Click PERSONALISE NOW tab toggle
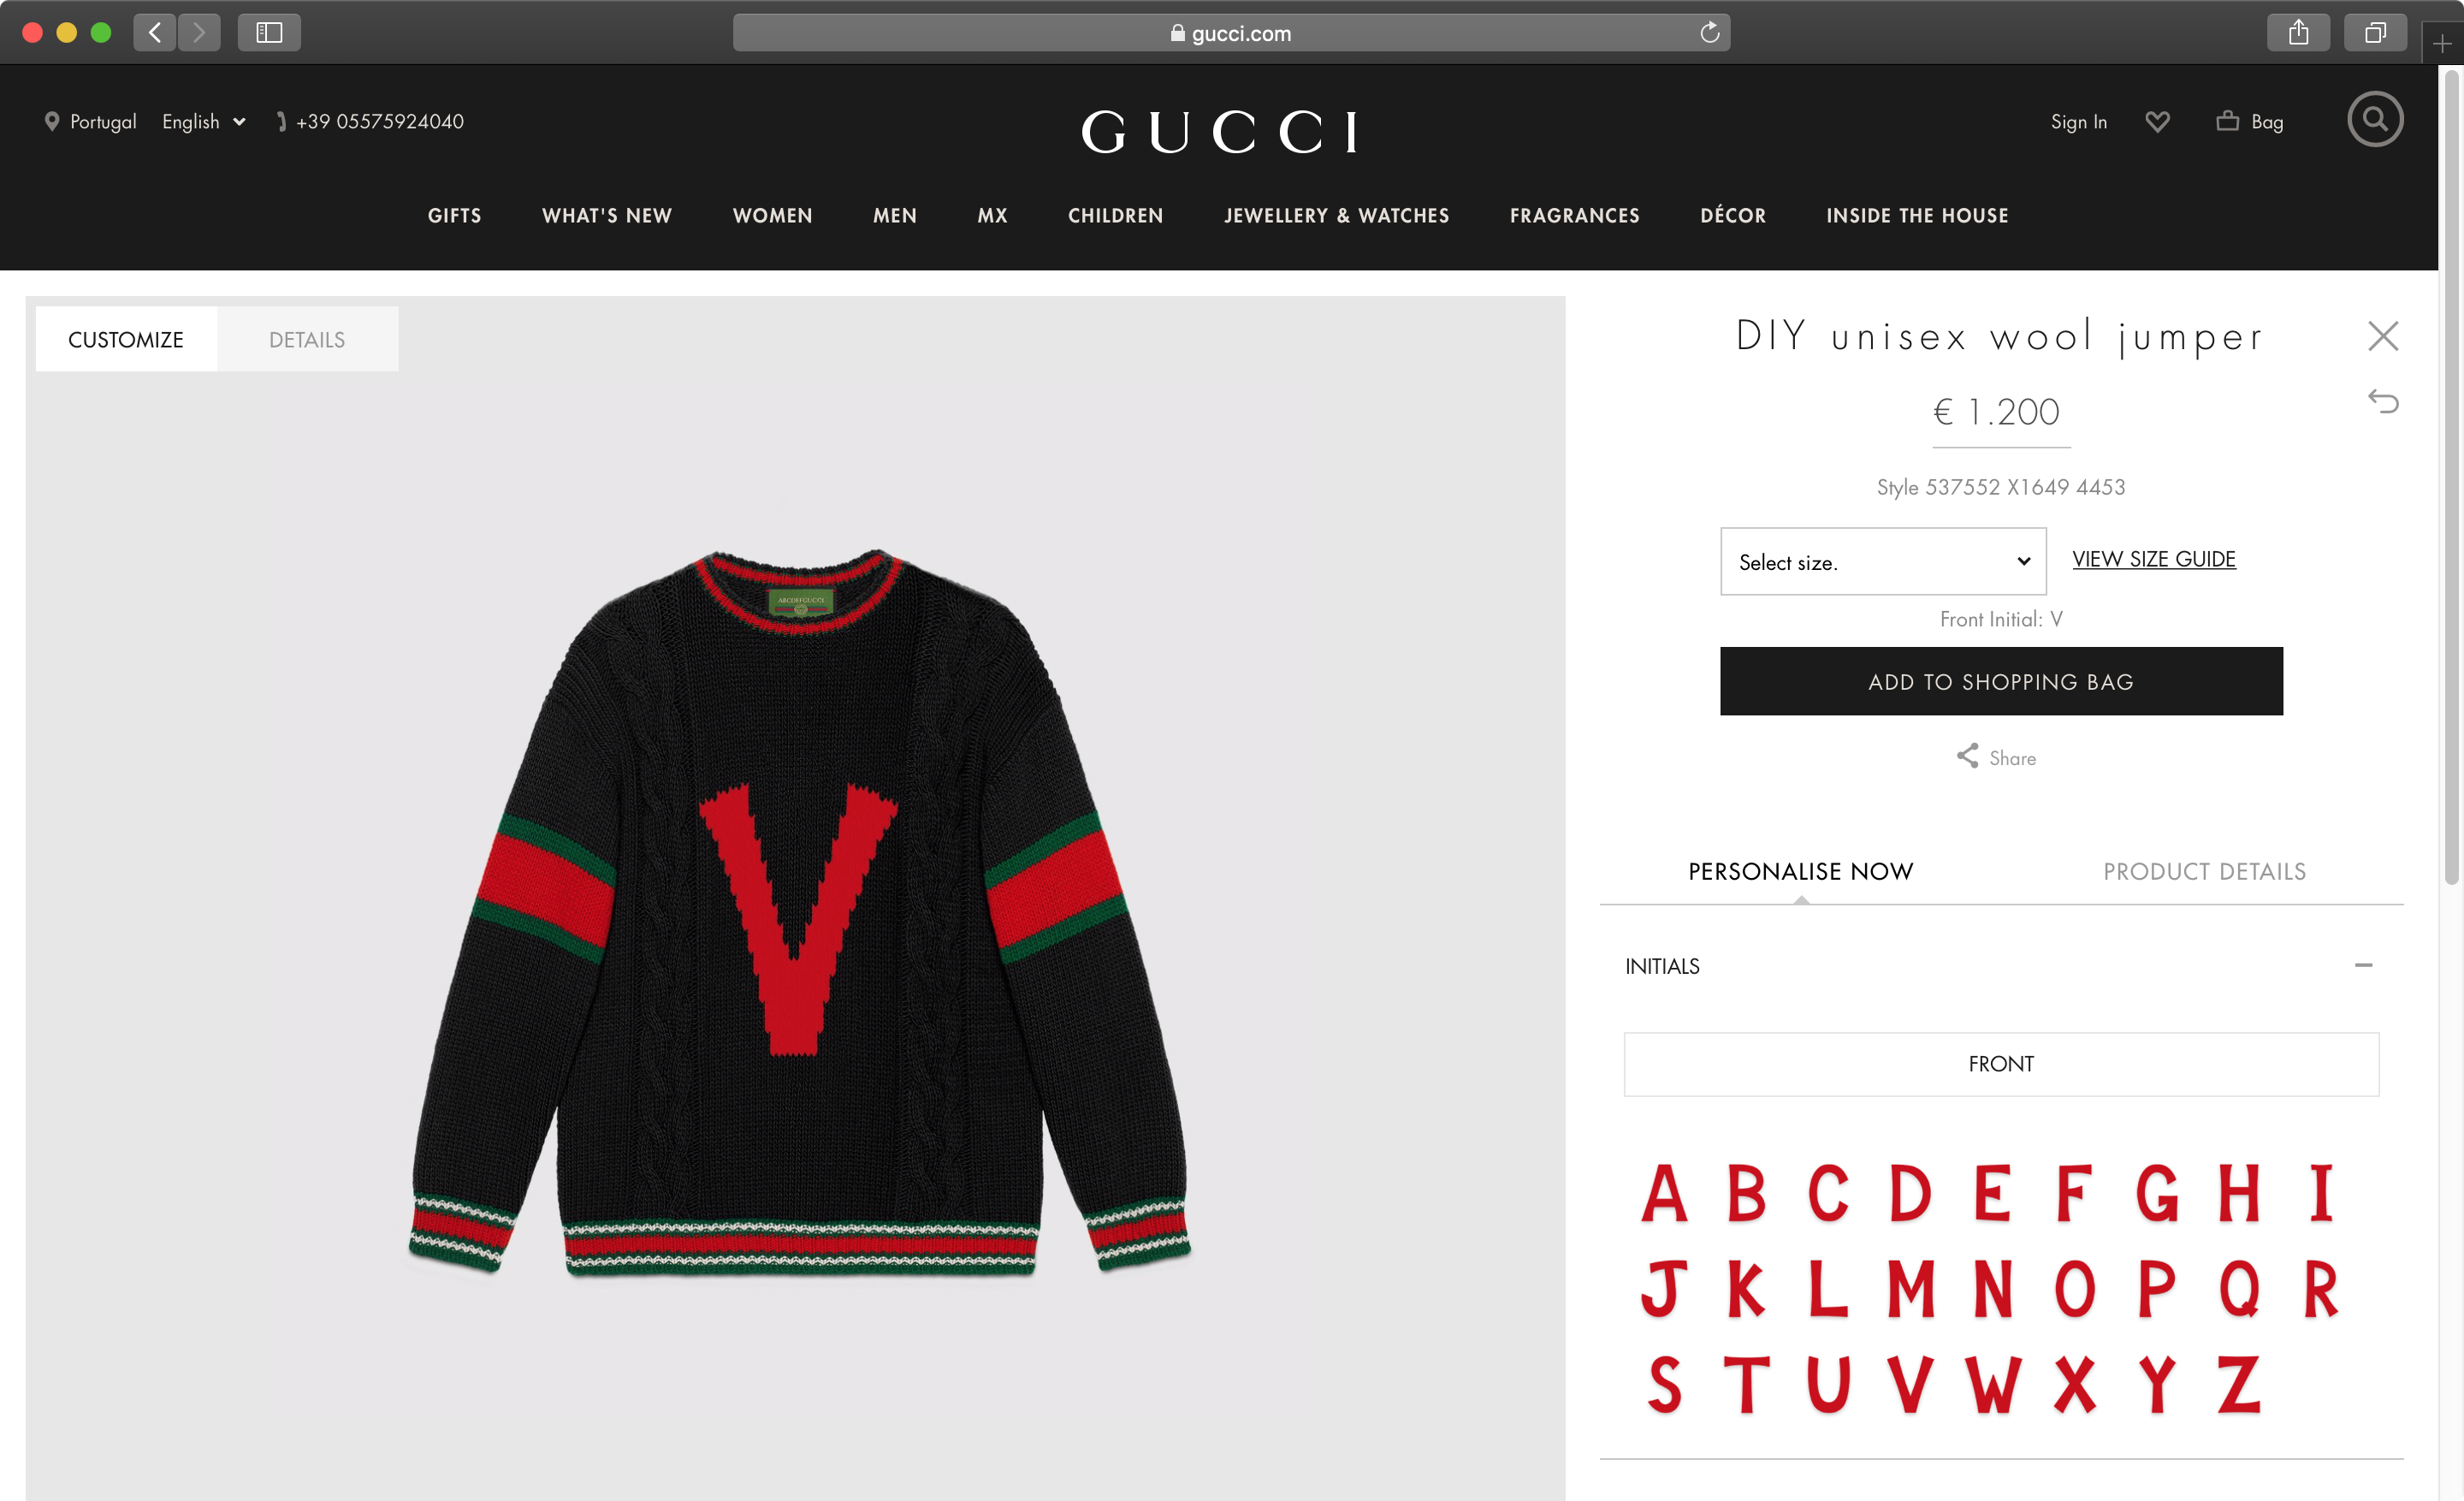 tap(1798, 871)
